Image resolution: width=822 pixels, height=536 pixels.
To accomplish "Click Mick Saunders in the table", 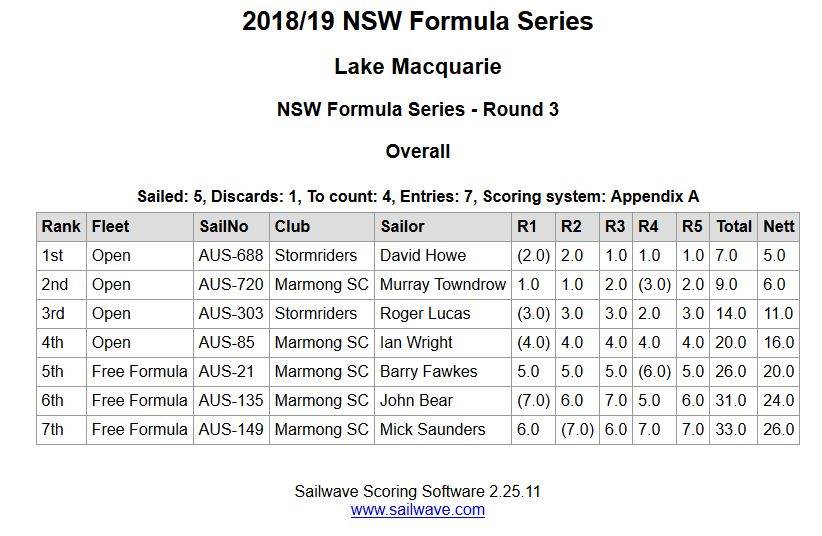I will 432,430.
